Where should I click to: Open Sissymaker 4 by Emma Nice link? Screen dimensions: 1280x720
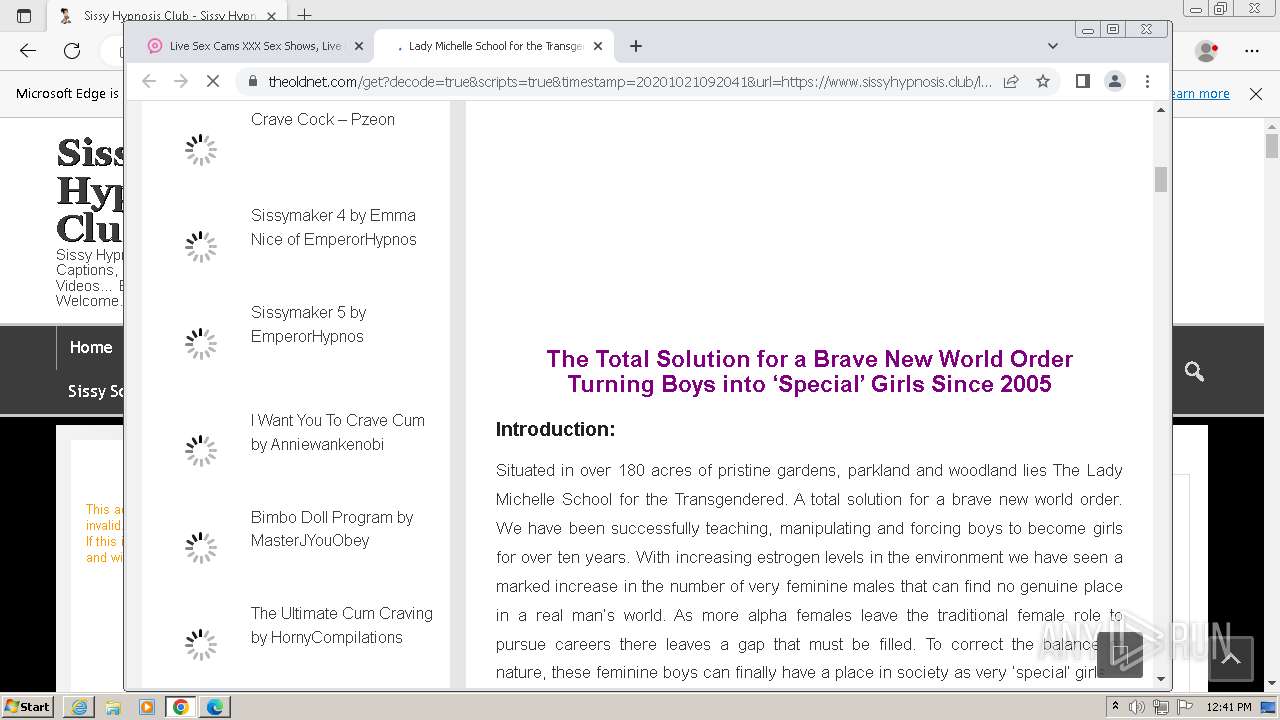[x=333, y=227]
